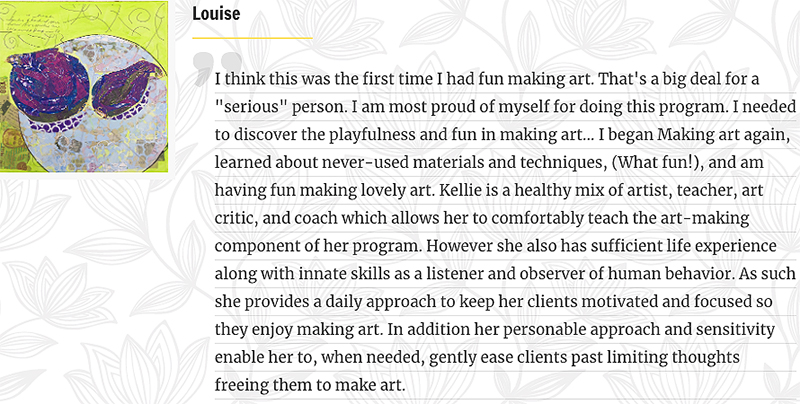Click the line beginning "enable her to, when needed"
The height and width of the screenshot is (404, 800).
(477, 357)
